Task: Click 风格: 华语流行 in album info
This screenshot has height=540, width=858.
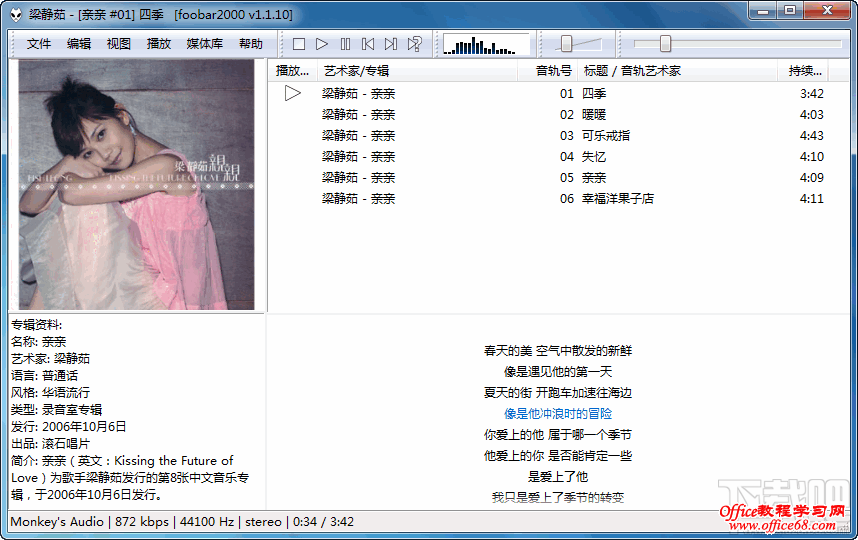Action: click(x=50, y=393)
